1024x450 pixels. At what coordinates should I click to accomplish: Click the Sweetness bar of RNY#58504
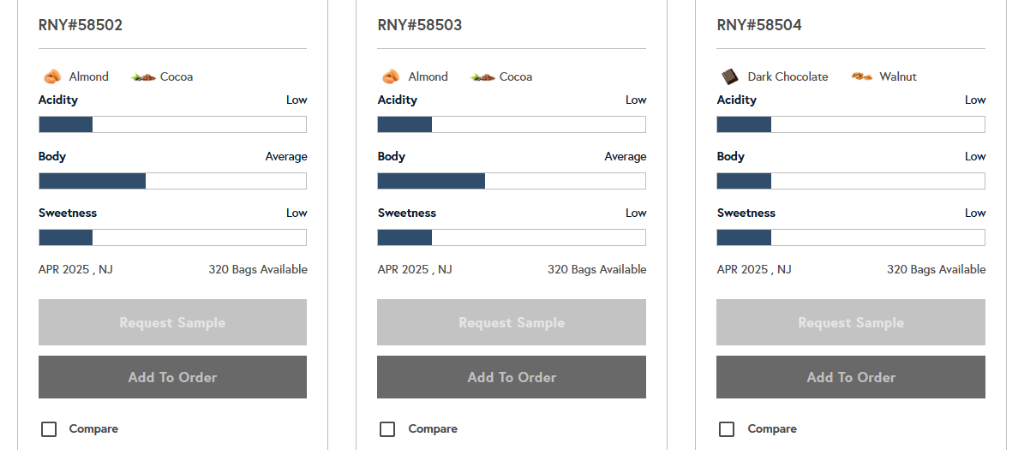pyautogui.click(x=850, y=238)
